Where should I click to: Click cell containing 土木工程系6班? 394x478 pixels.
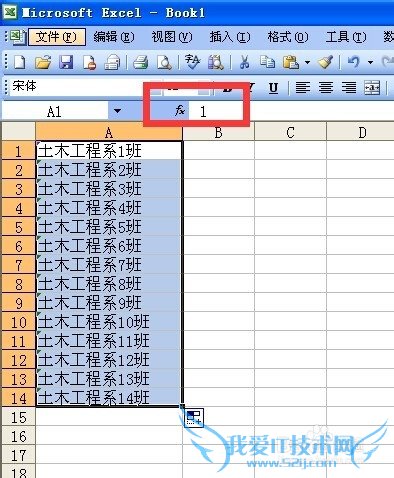(109, 246)
